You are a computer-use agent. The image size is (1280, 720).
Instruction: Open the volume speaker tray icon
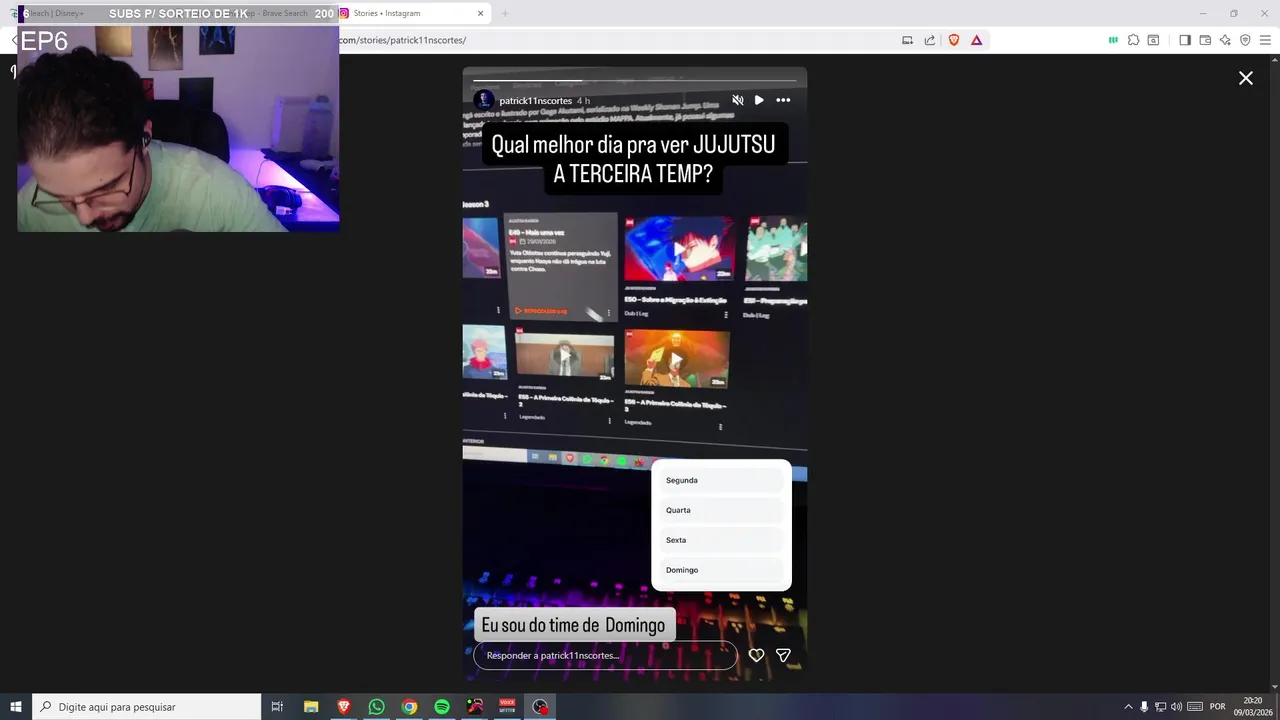tap(1176, 707)
